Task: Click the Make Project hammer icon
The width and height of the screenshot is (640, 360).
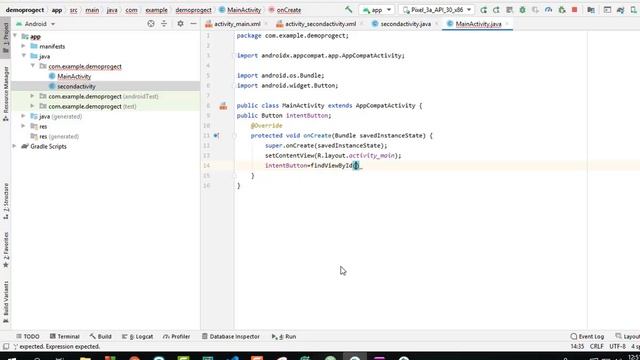Action: pyautogui.click(x=349, y=9)
